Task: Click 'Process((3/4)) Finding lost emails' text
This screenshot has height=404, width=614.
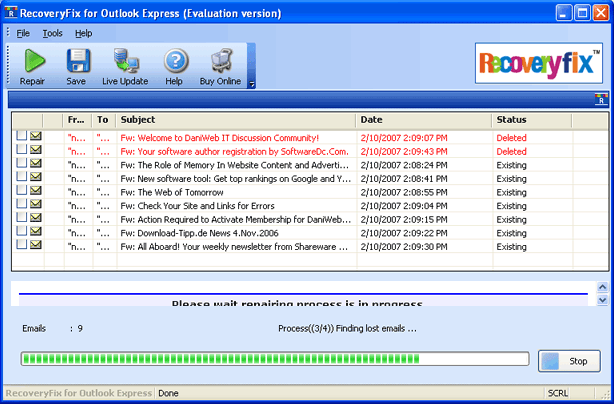Action: [347, 329]
